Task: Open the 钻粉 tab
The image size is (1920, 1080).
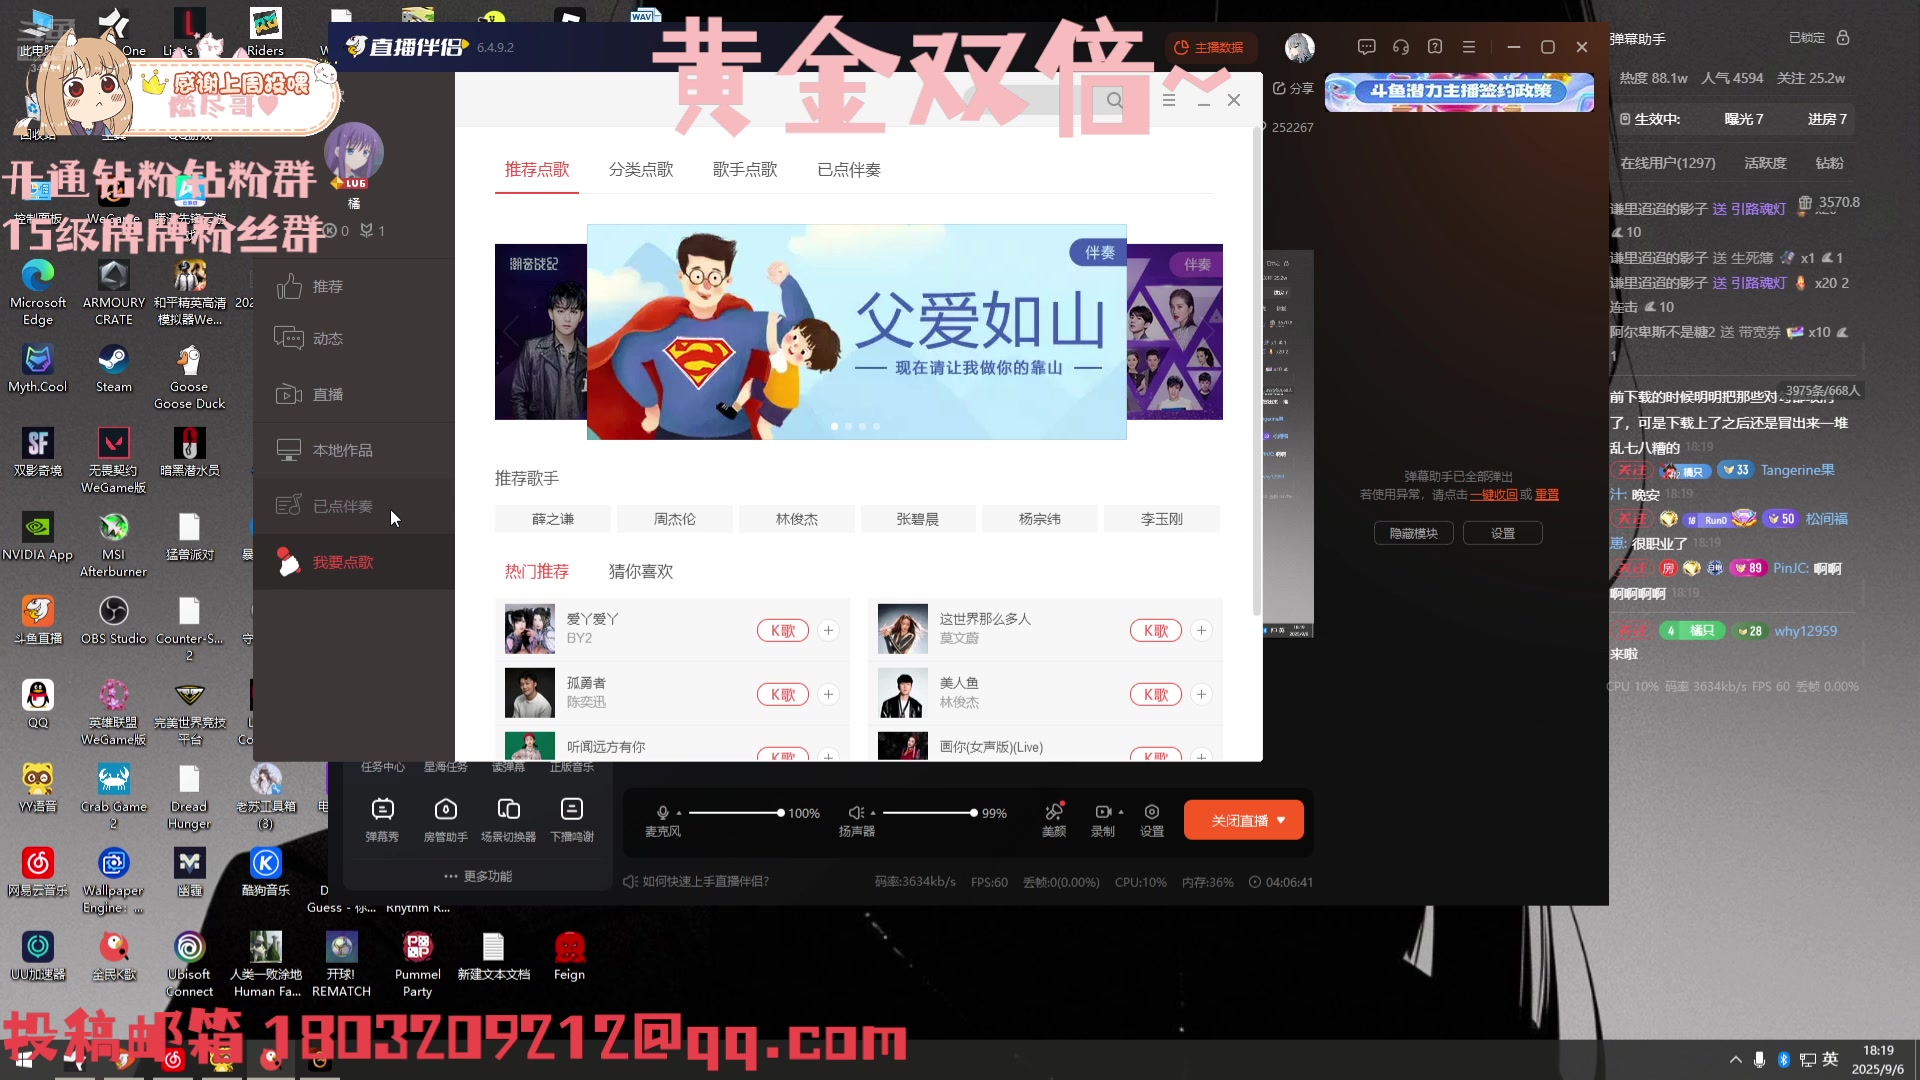Action: pos(1829,163)
